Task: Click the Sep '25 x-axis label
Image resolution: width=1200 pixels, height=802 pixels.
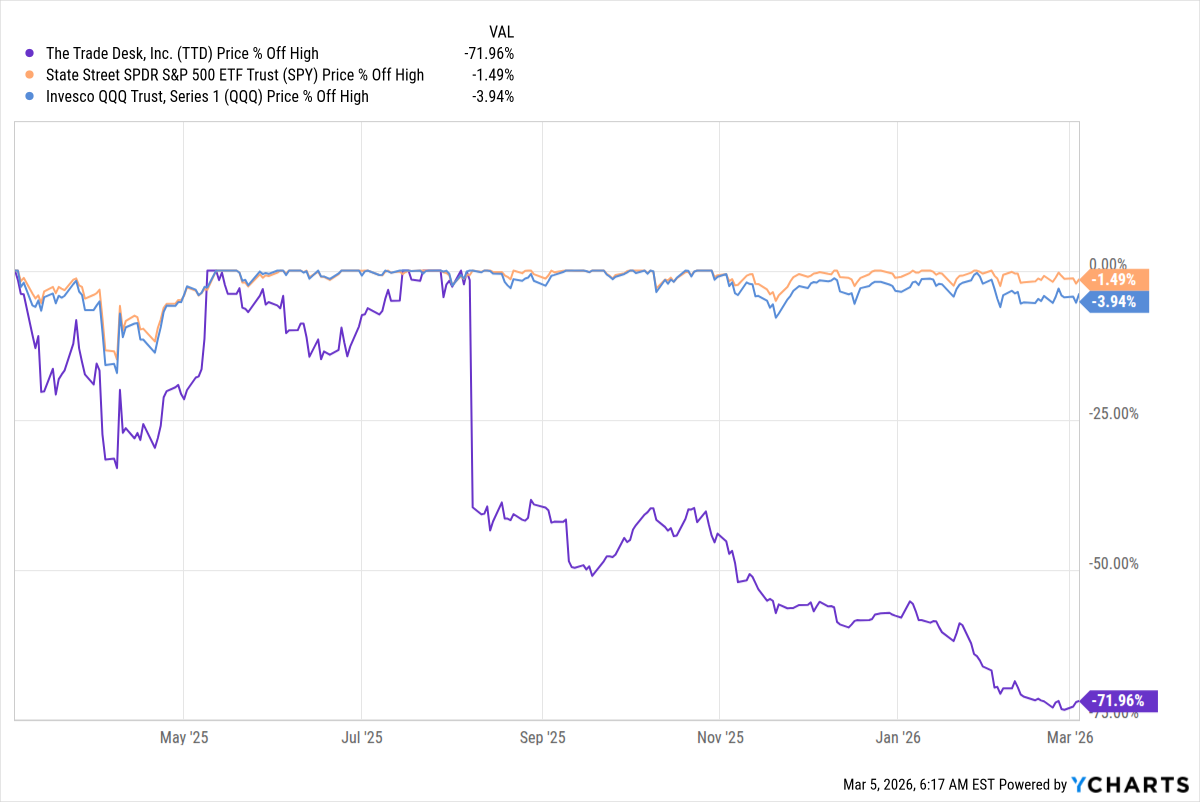Action: coord(541,739)
